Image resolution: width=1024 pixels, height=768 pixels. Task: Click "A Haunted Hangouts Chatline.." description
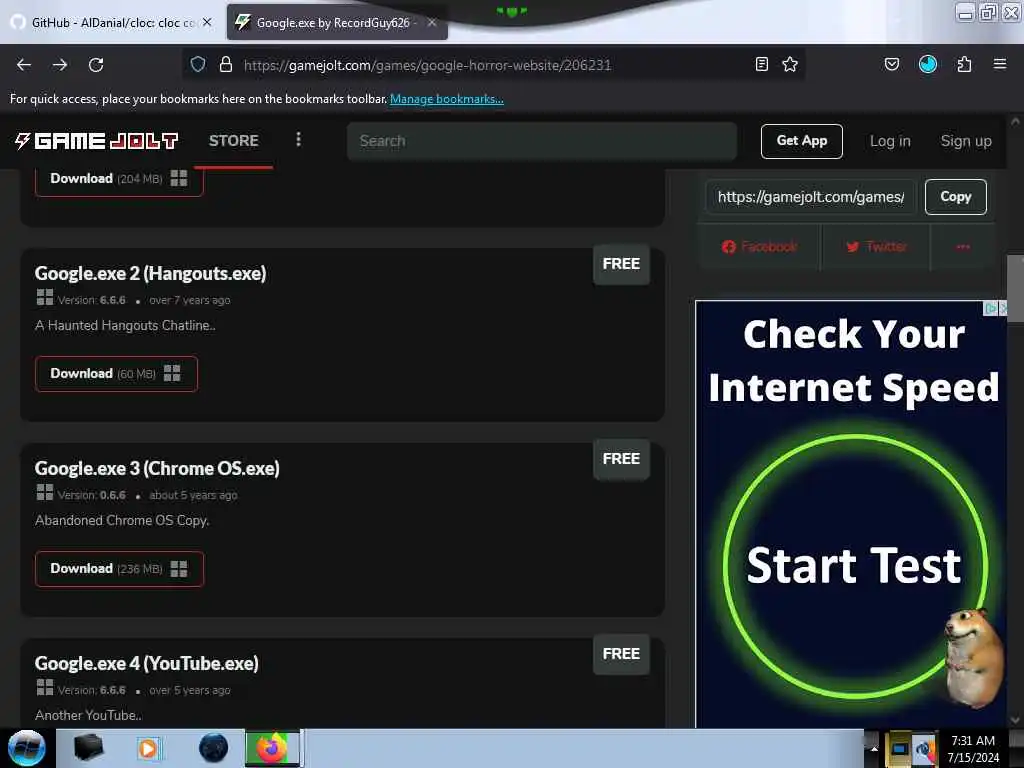125,325
